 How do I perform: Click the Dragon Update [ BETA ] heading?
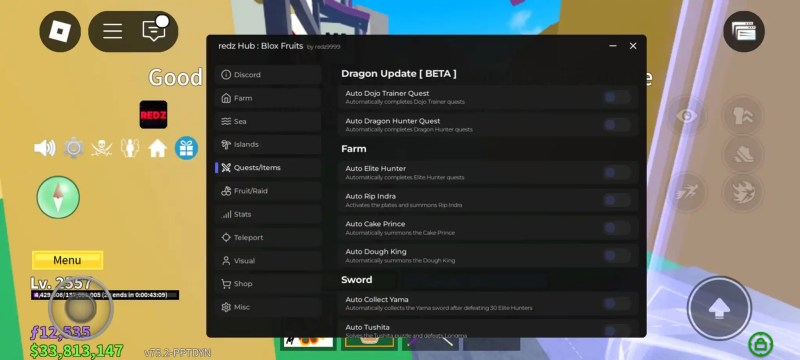click(x=399, y=74)
